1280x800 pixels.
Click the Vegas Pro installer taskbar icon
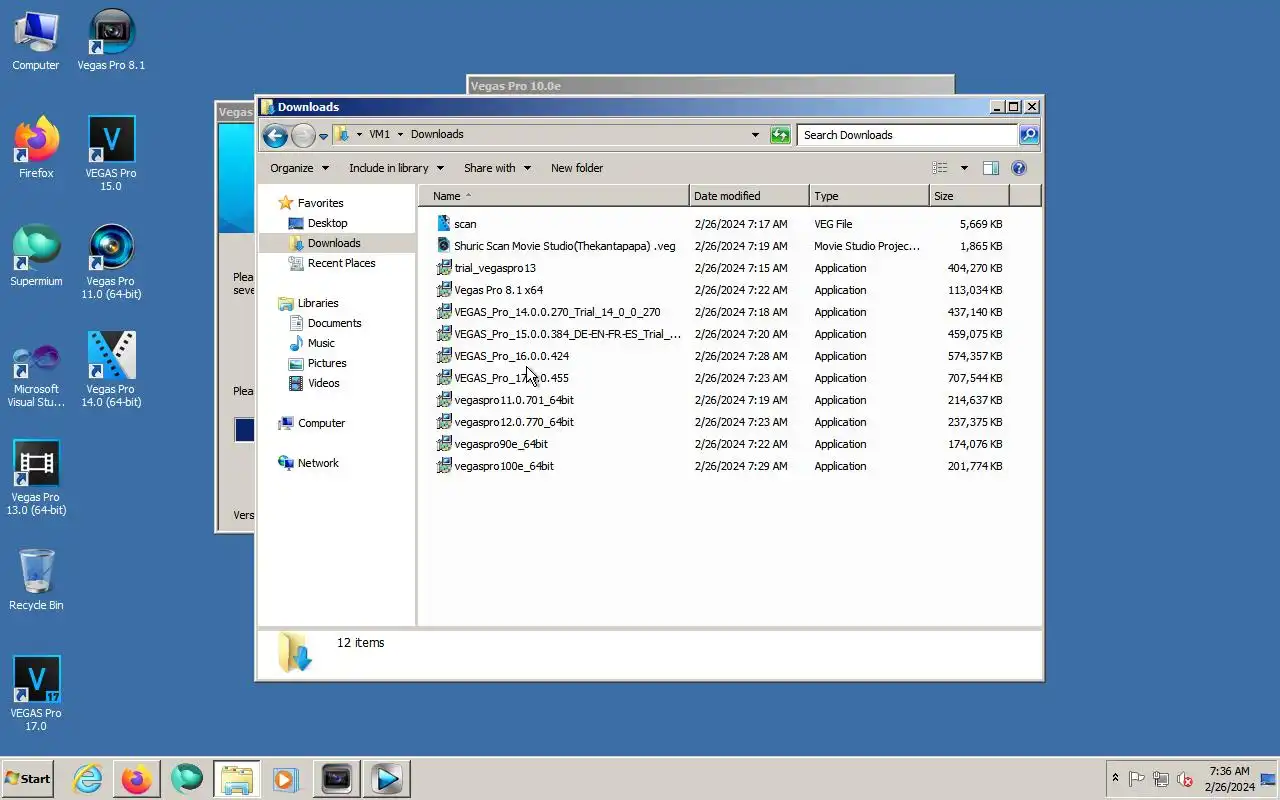pos(336,778)
